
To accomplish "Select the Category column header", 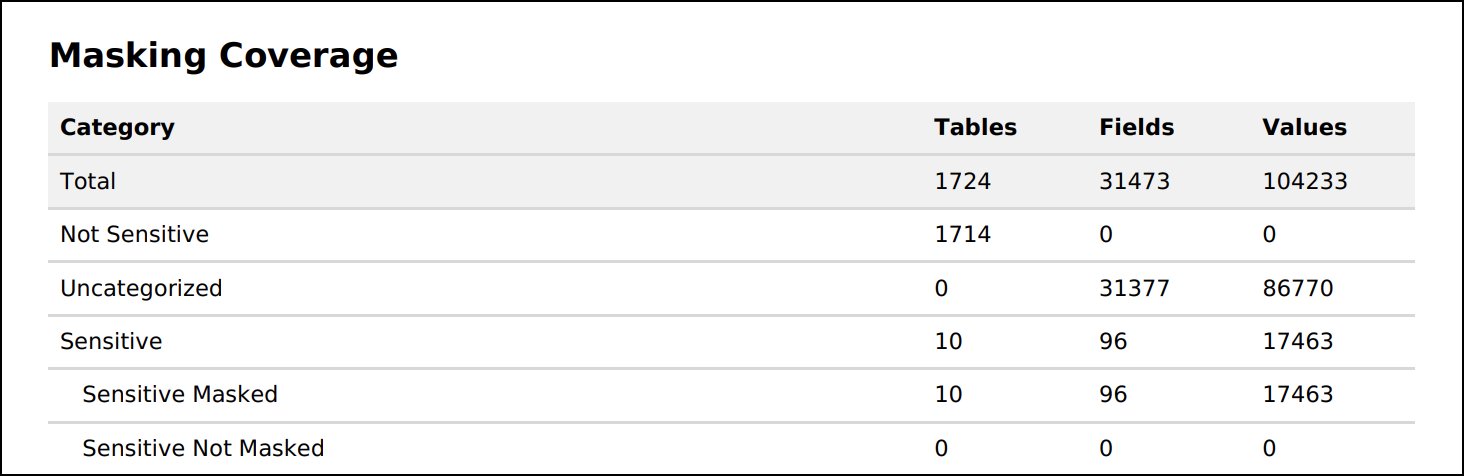I will coord(117,128).
